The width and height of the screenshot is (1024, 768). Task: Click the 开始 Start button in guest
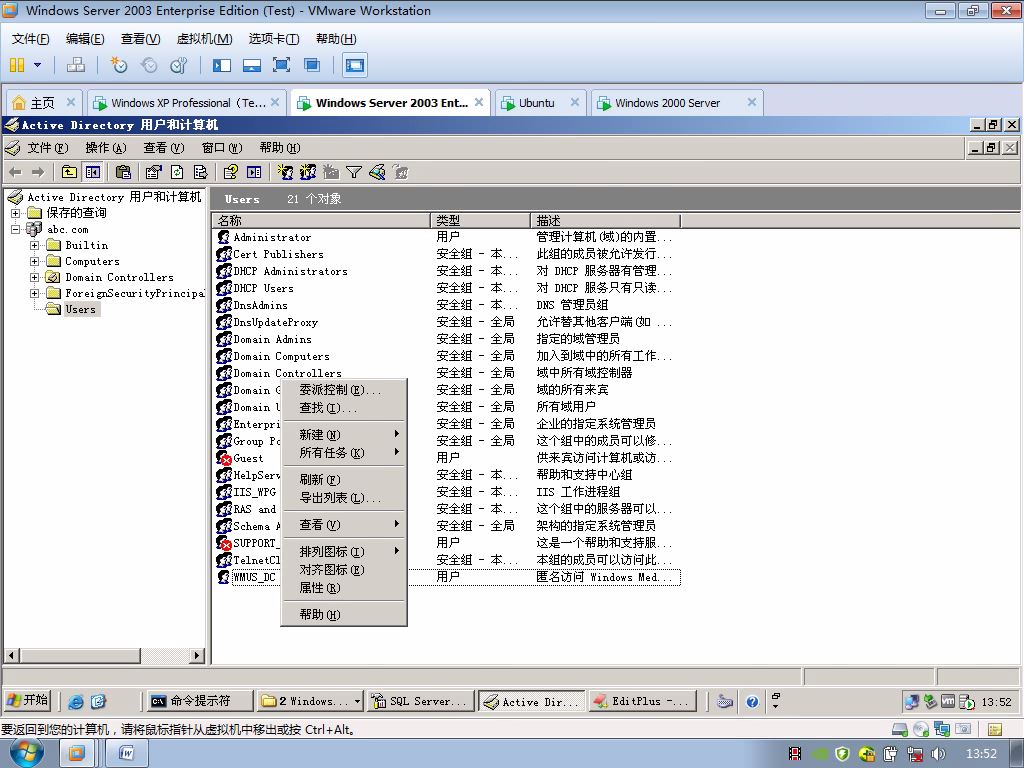(27, 701)
